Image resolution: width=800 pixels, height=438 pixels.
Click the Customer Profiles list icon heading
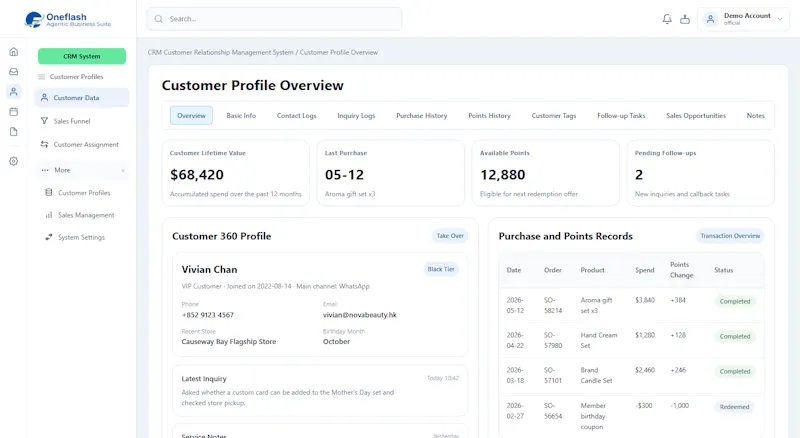click(42, 77)
